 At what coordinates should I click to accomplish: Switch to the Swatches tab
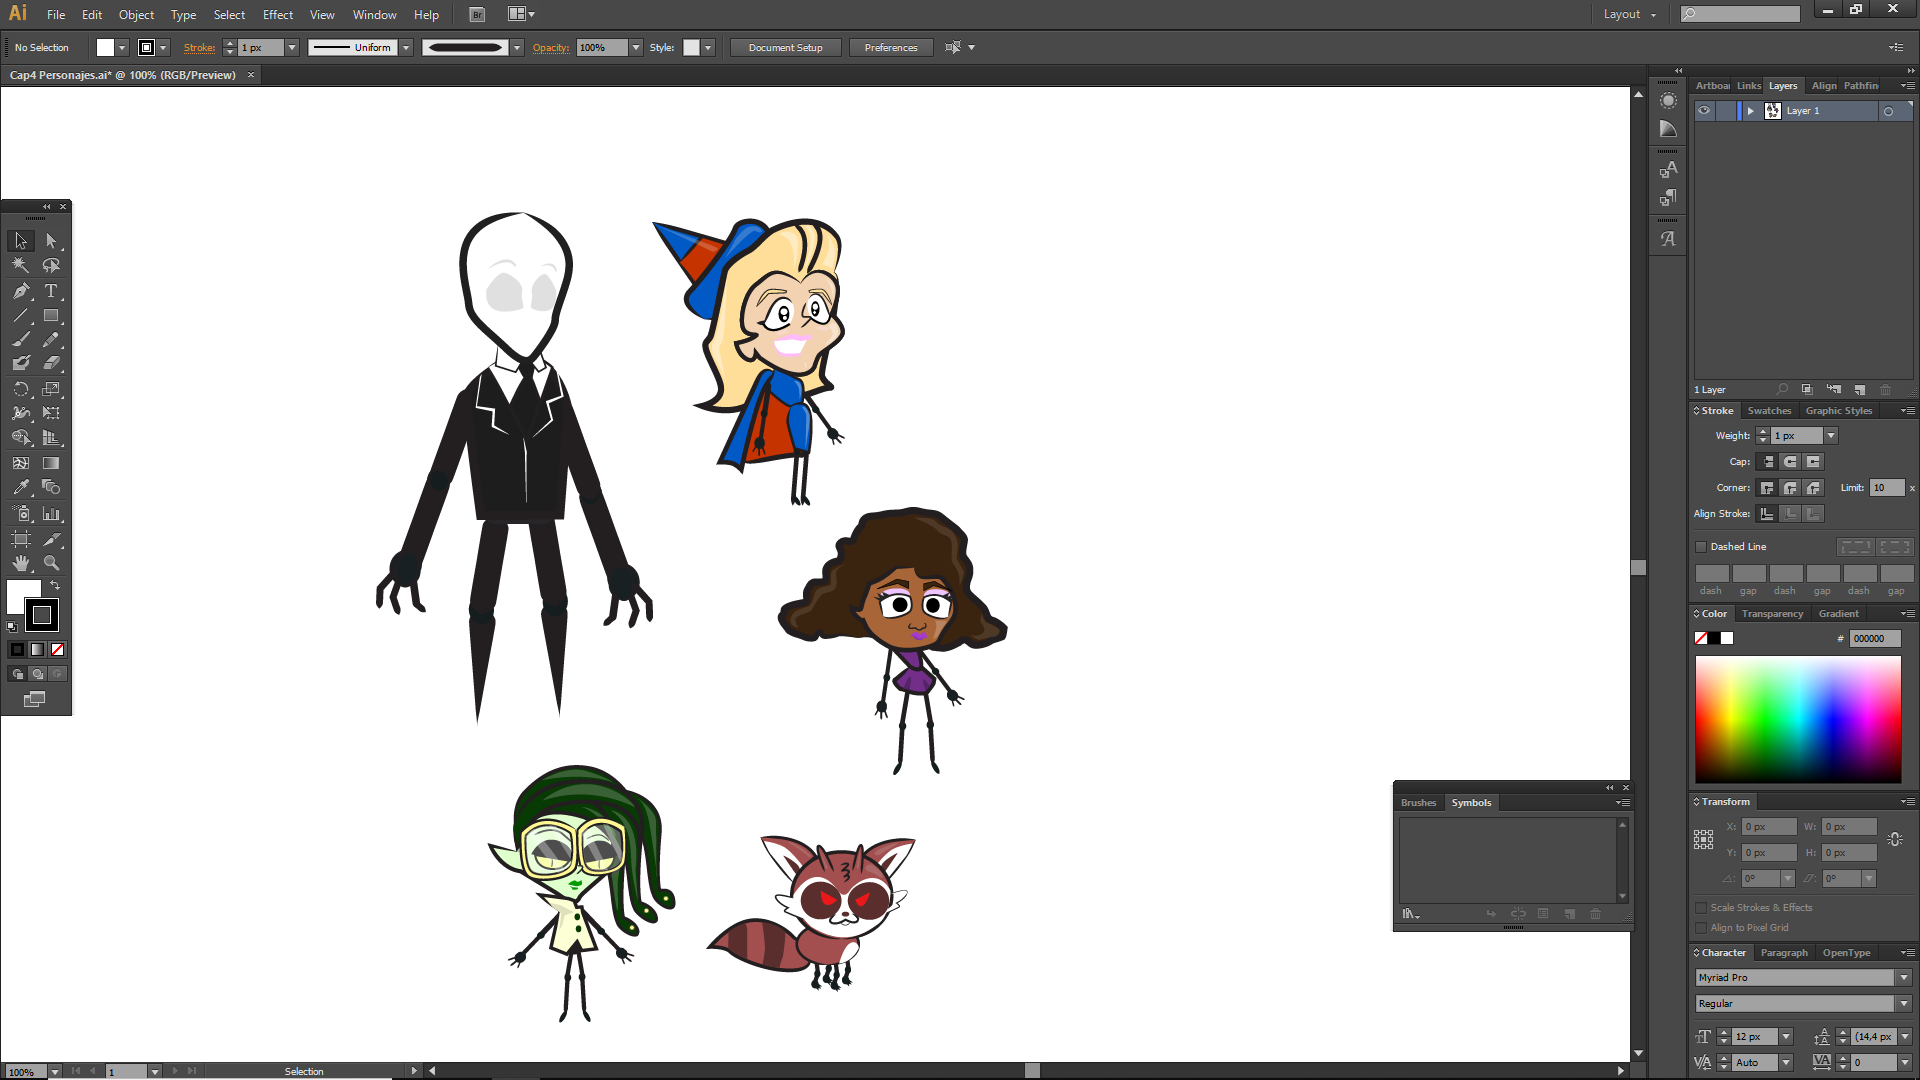(x=1769, y=411)
